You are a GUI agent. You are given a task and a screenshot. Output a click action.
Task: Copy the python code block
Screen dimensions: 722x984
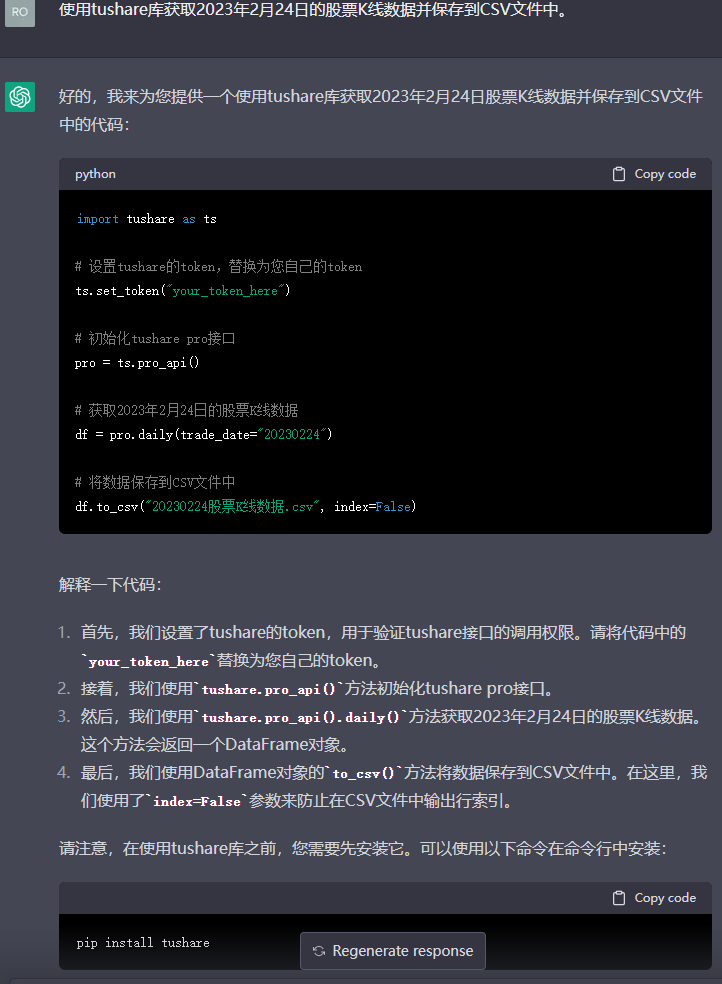point(654,174)
